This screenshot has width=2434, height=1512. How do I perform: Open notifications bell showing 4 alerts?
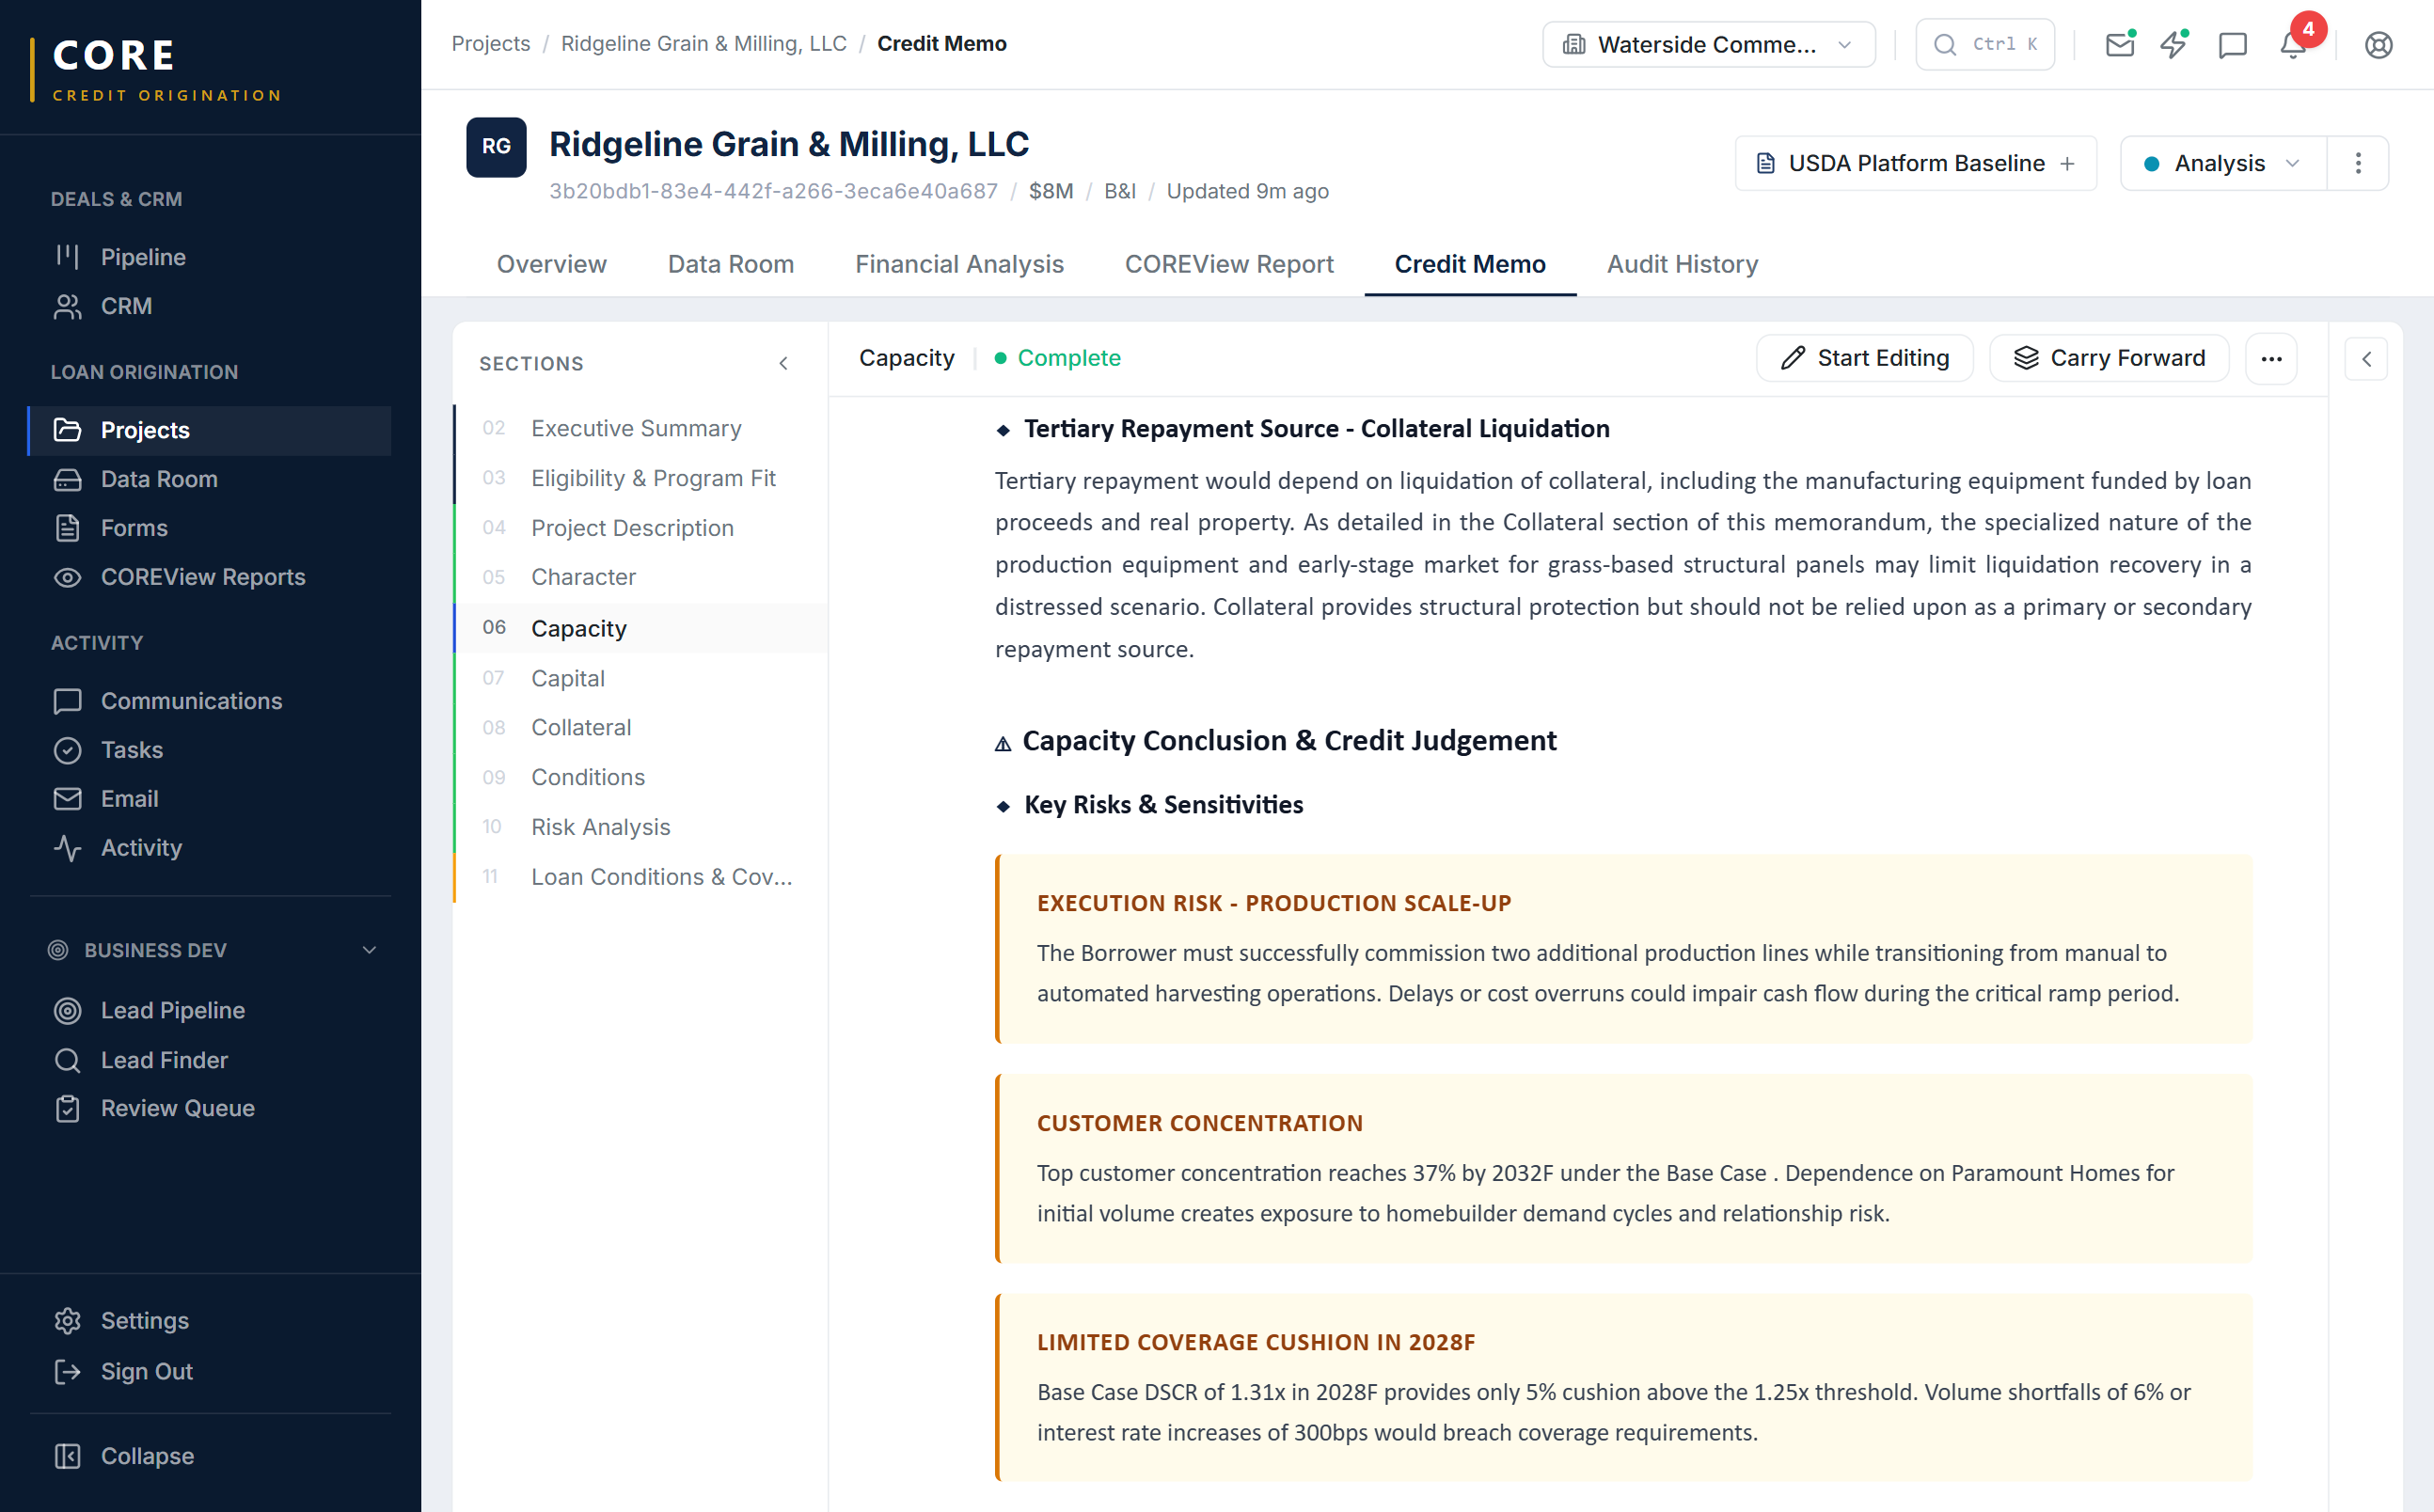click(x=2291, y=44)
